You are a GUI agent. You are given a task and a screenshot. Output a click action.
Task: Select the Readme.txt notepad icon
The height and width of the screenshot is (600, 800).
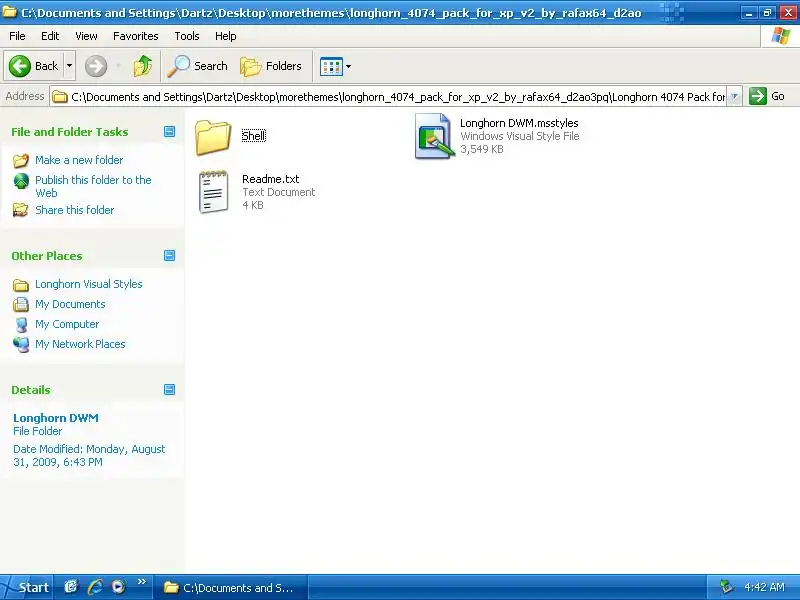coord(213,192)
